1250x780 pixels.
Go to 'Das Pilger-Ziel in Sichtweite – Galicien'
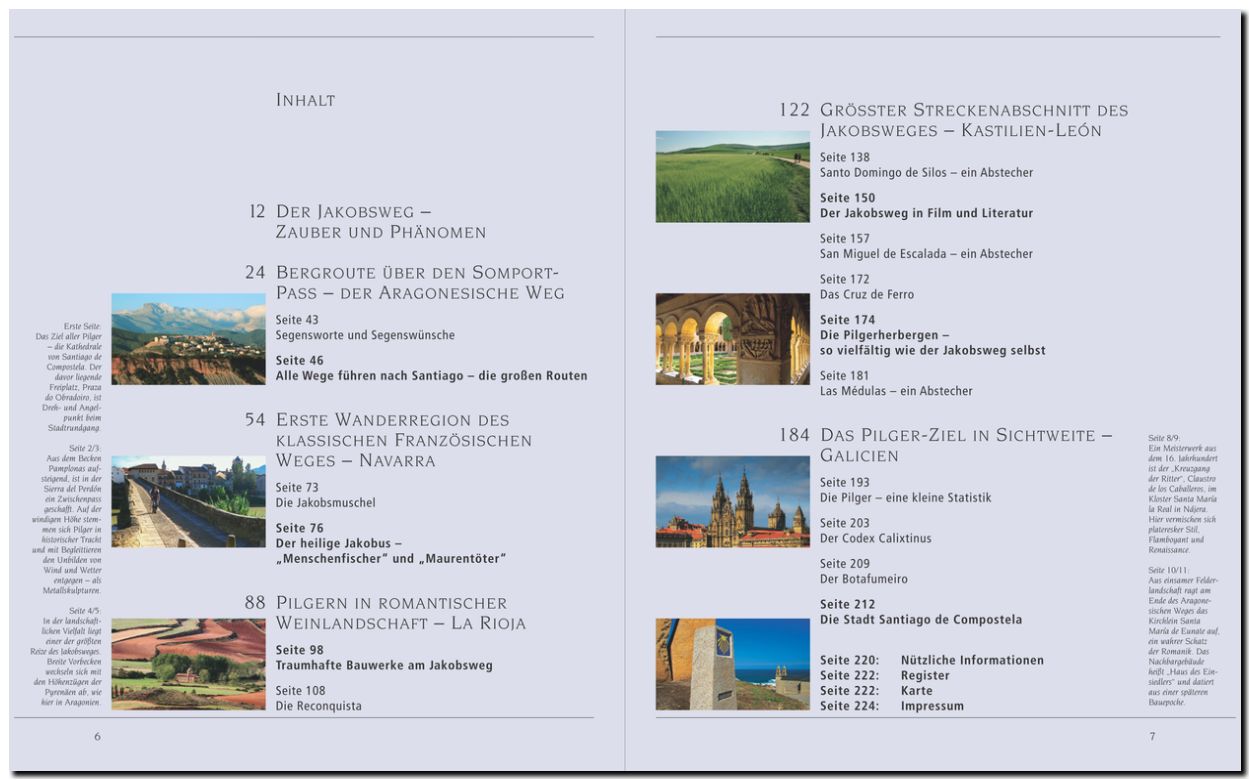tap(965, 445)
